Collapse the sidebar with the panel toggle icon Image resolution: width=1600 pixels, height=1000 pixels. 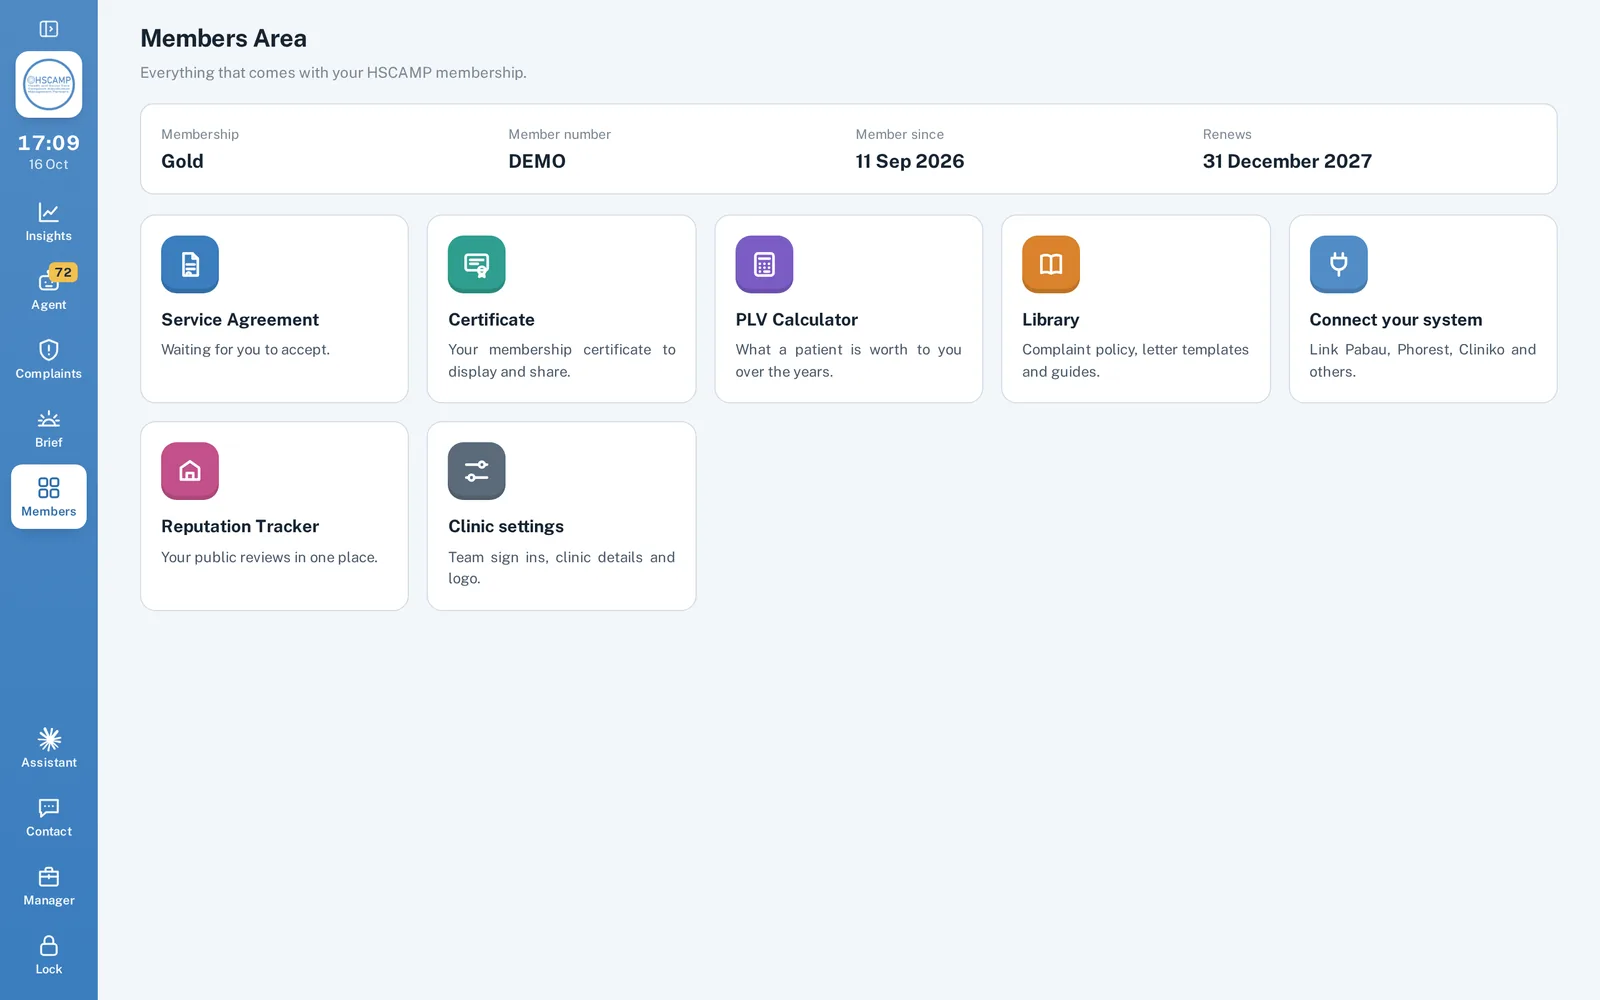(48, 29)
